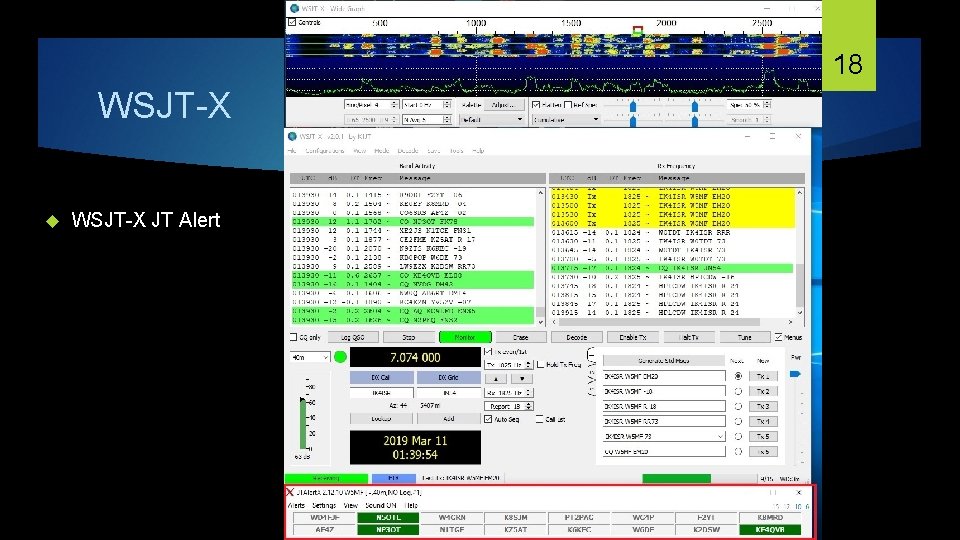Toggle the Menus checkbox
This screenshot has width=960, height=540.
778,337
